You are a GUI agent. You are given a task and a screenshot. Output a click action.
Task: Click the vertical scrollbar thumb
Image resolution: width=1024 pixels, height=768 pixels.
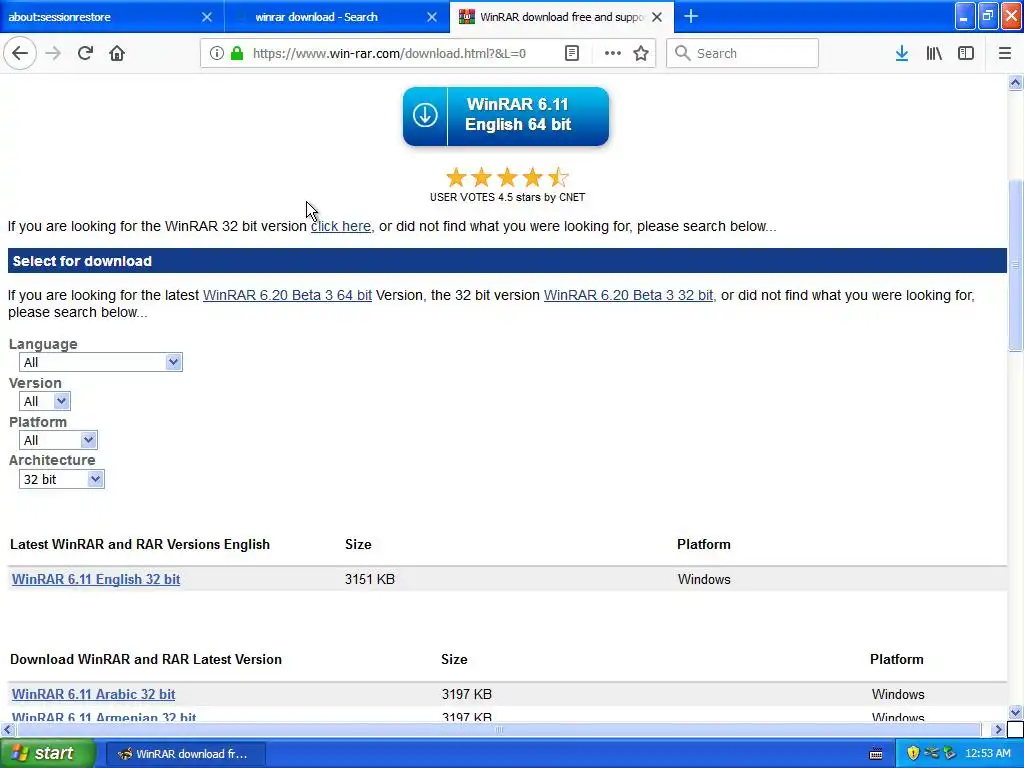tap(1015, 265)
